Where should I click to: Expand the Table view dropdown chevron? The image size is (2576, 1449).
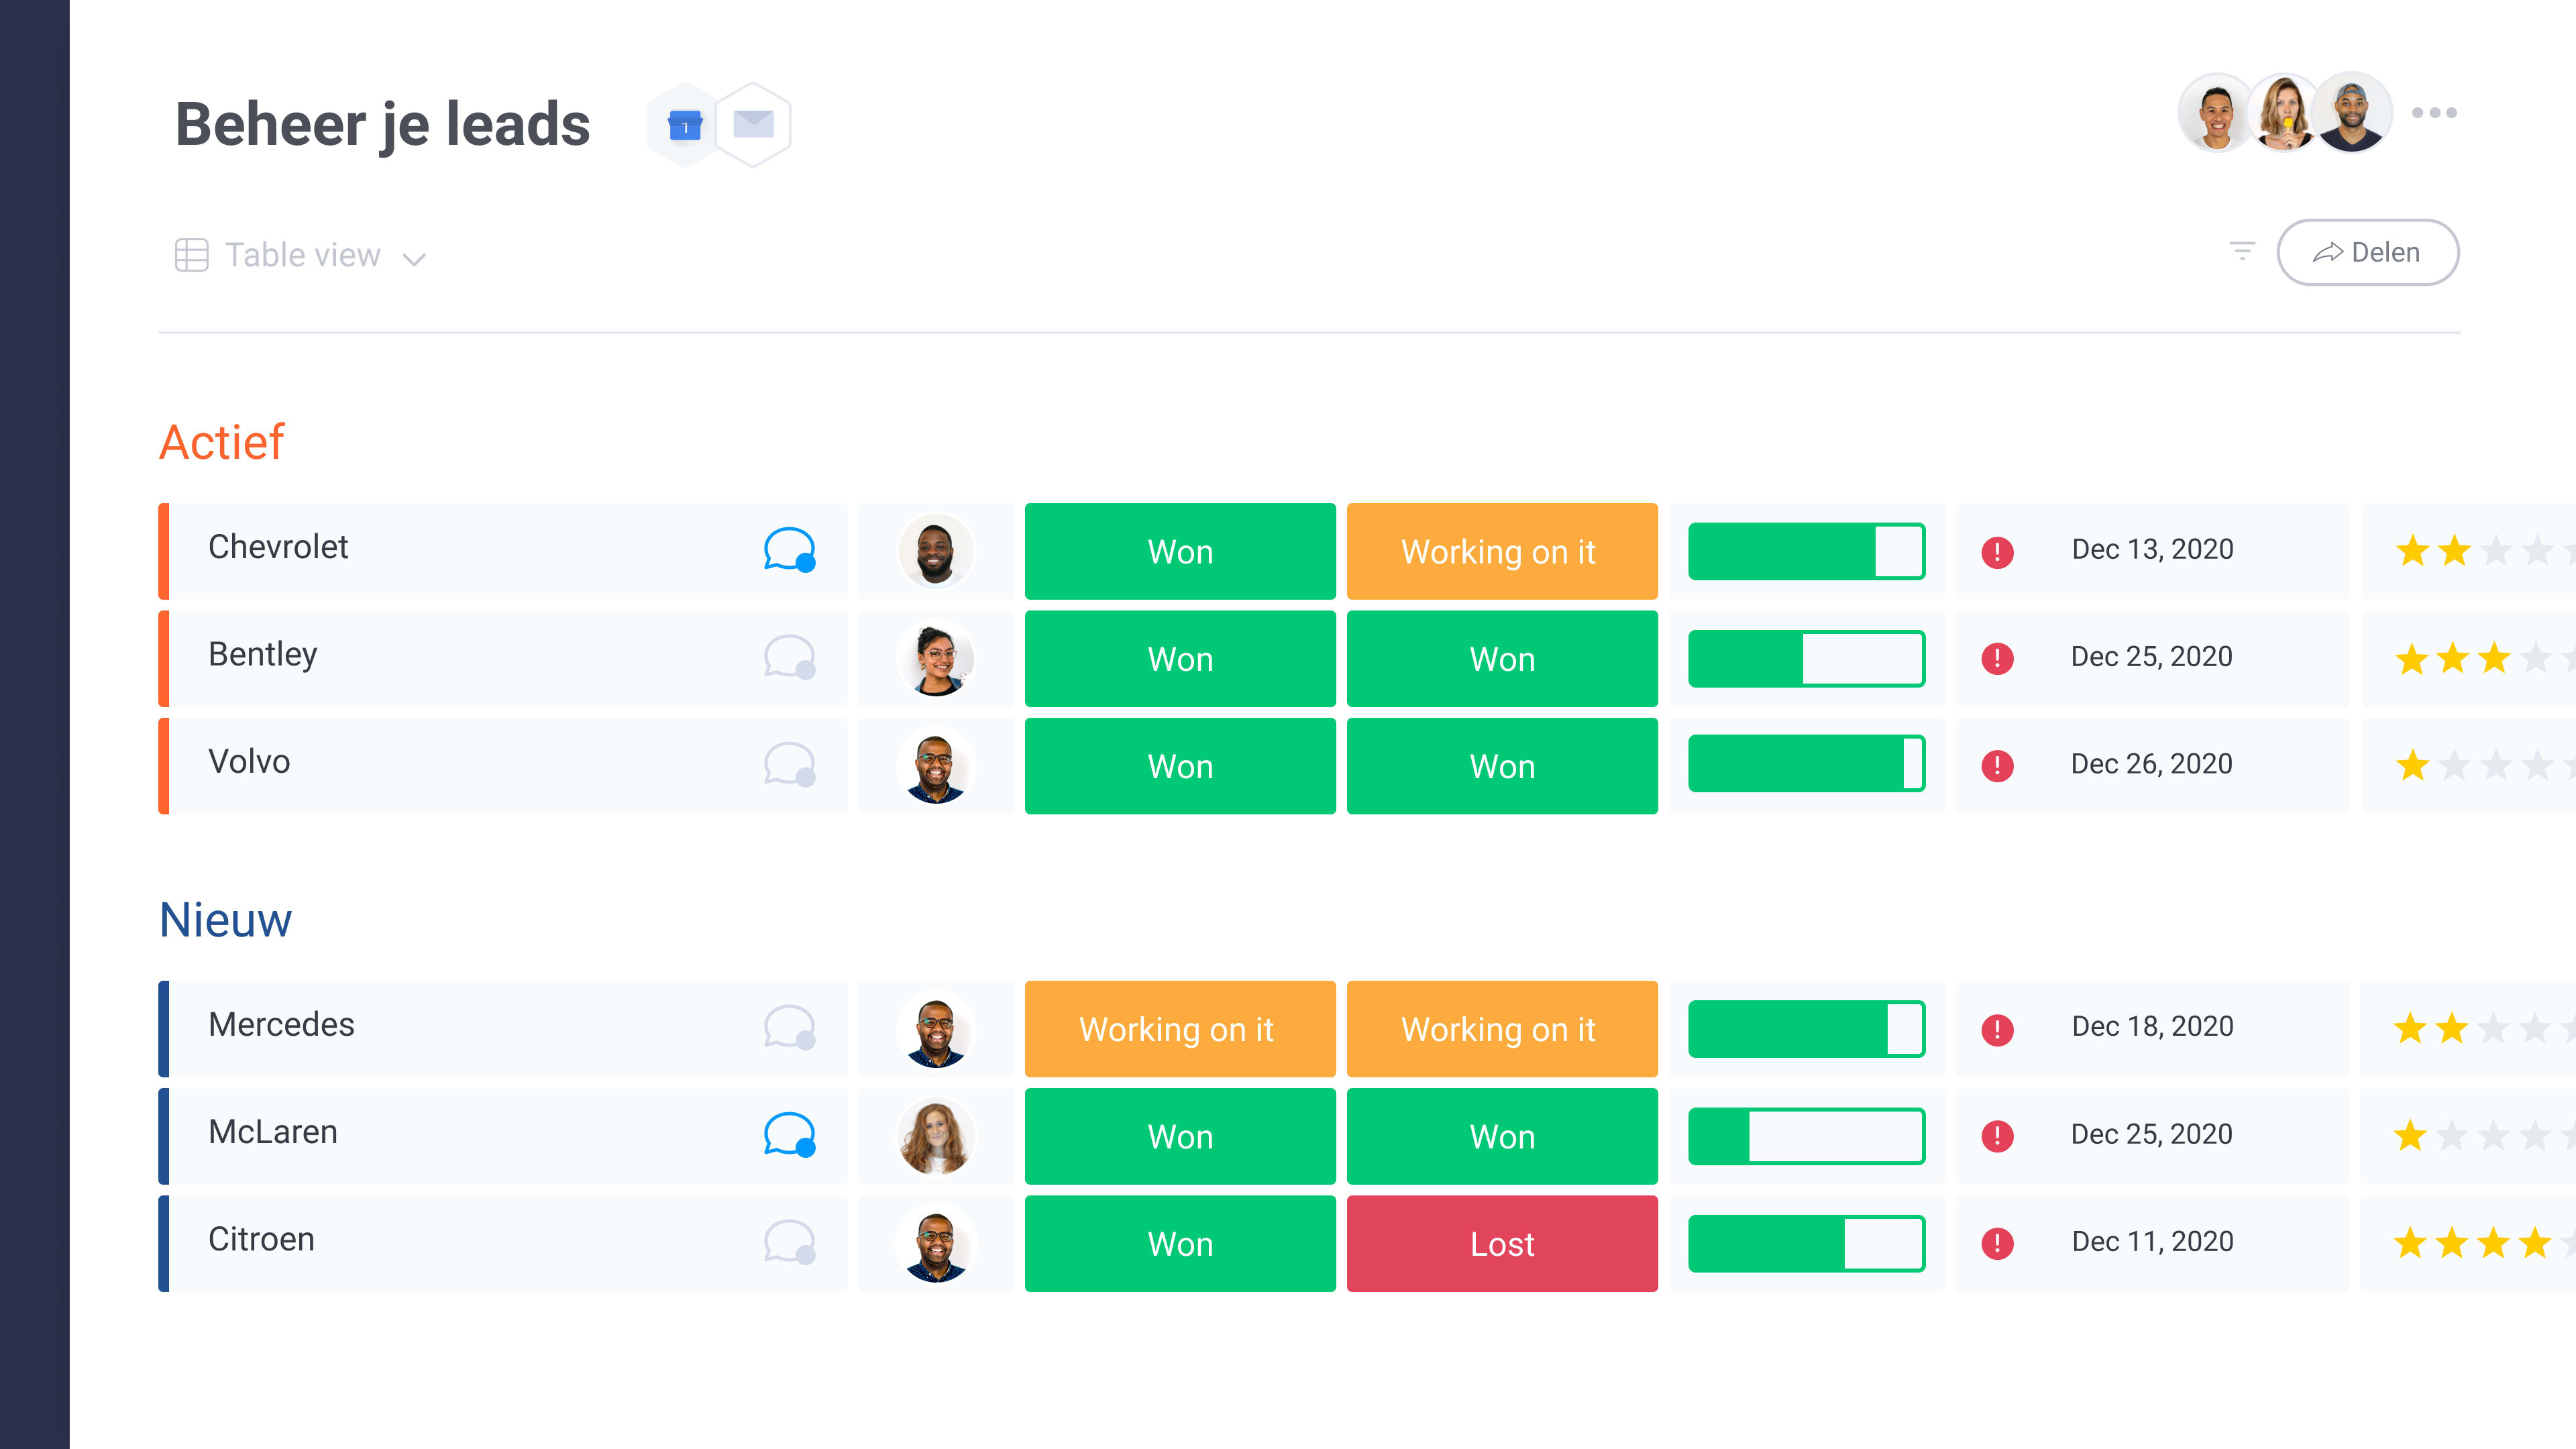414,259
